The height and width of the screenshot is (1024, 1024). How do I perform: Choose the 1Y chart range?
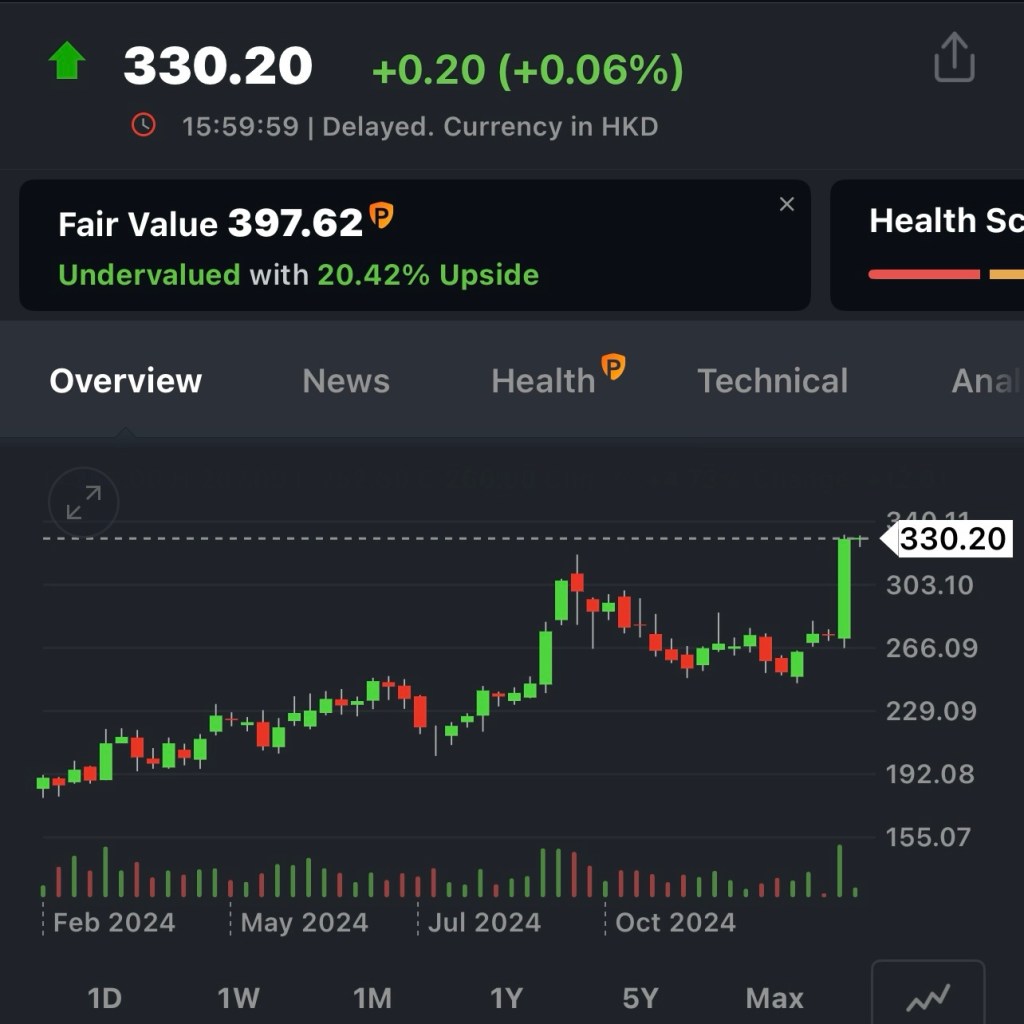pos(506,997)
